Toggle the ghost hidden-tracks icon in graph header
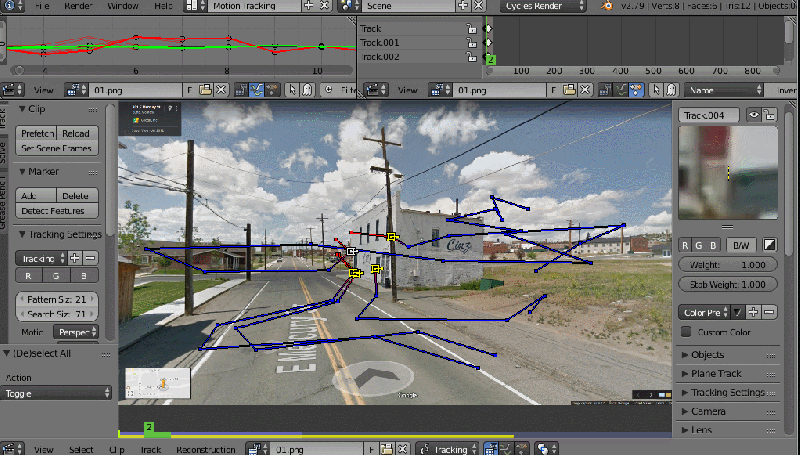The width and height of the screenshot is (800, 455). pos(307,90)
